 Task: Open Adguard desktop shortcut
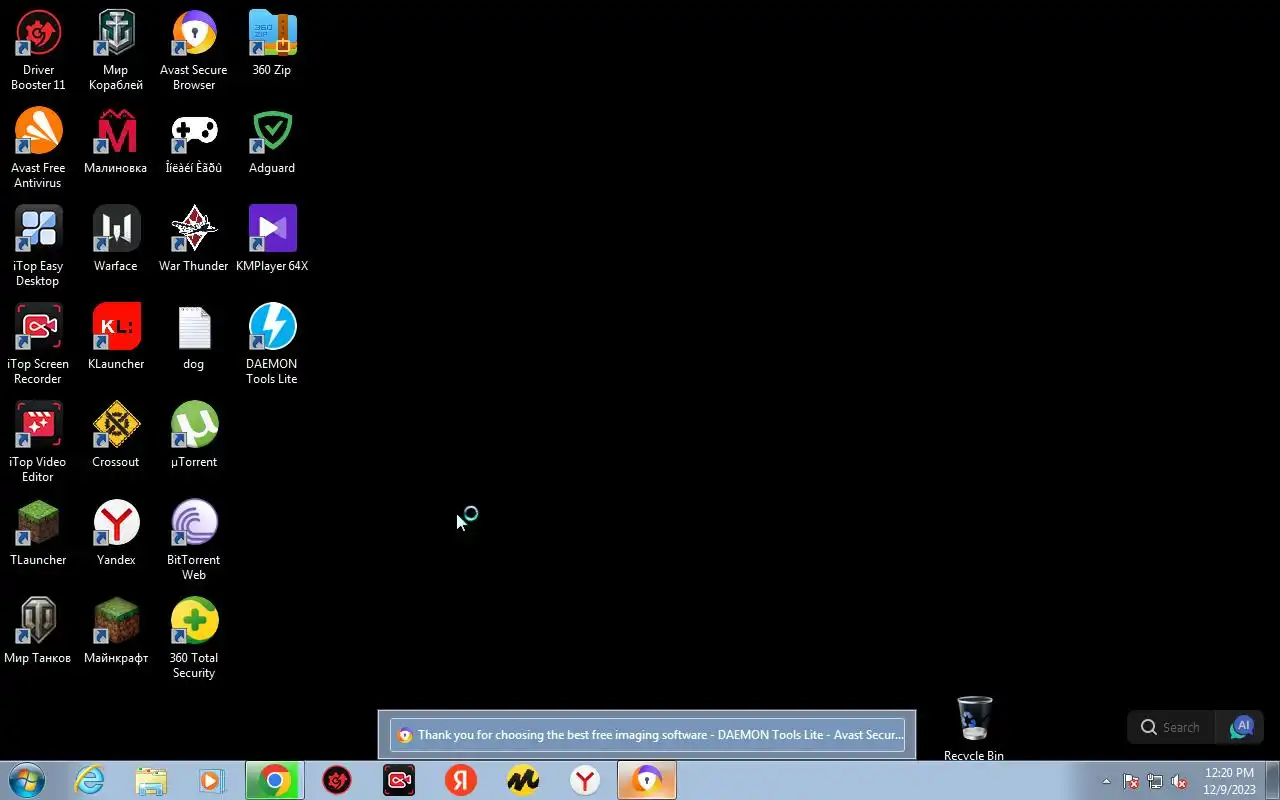coord(272,141)
